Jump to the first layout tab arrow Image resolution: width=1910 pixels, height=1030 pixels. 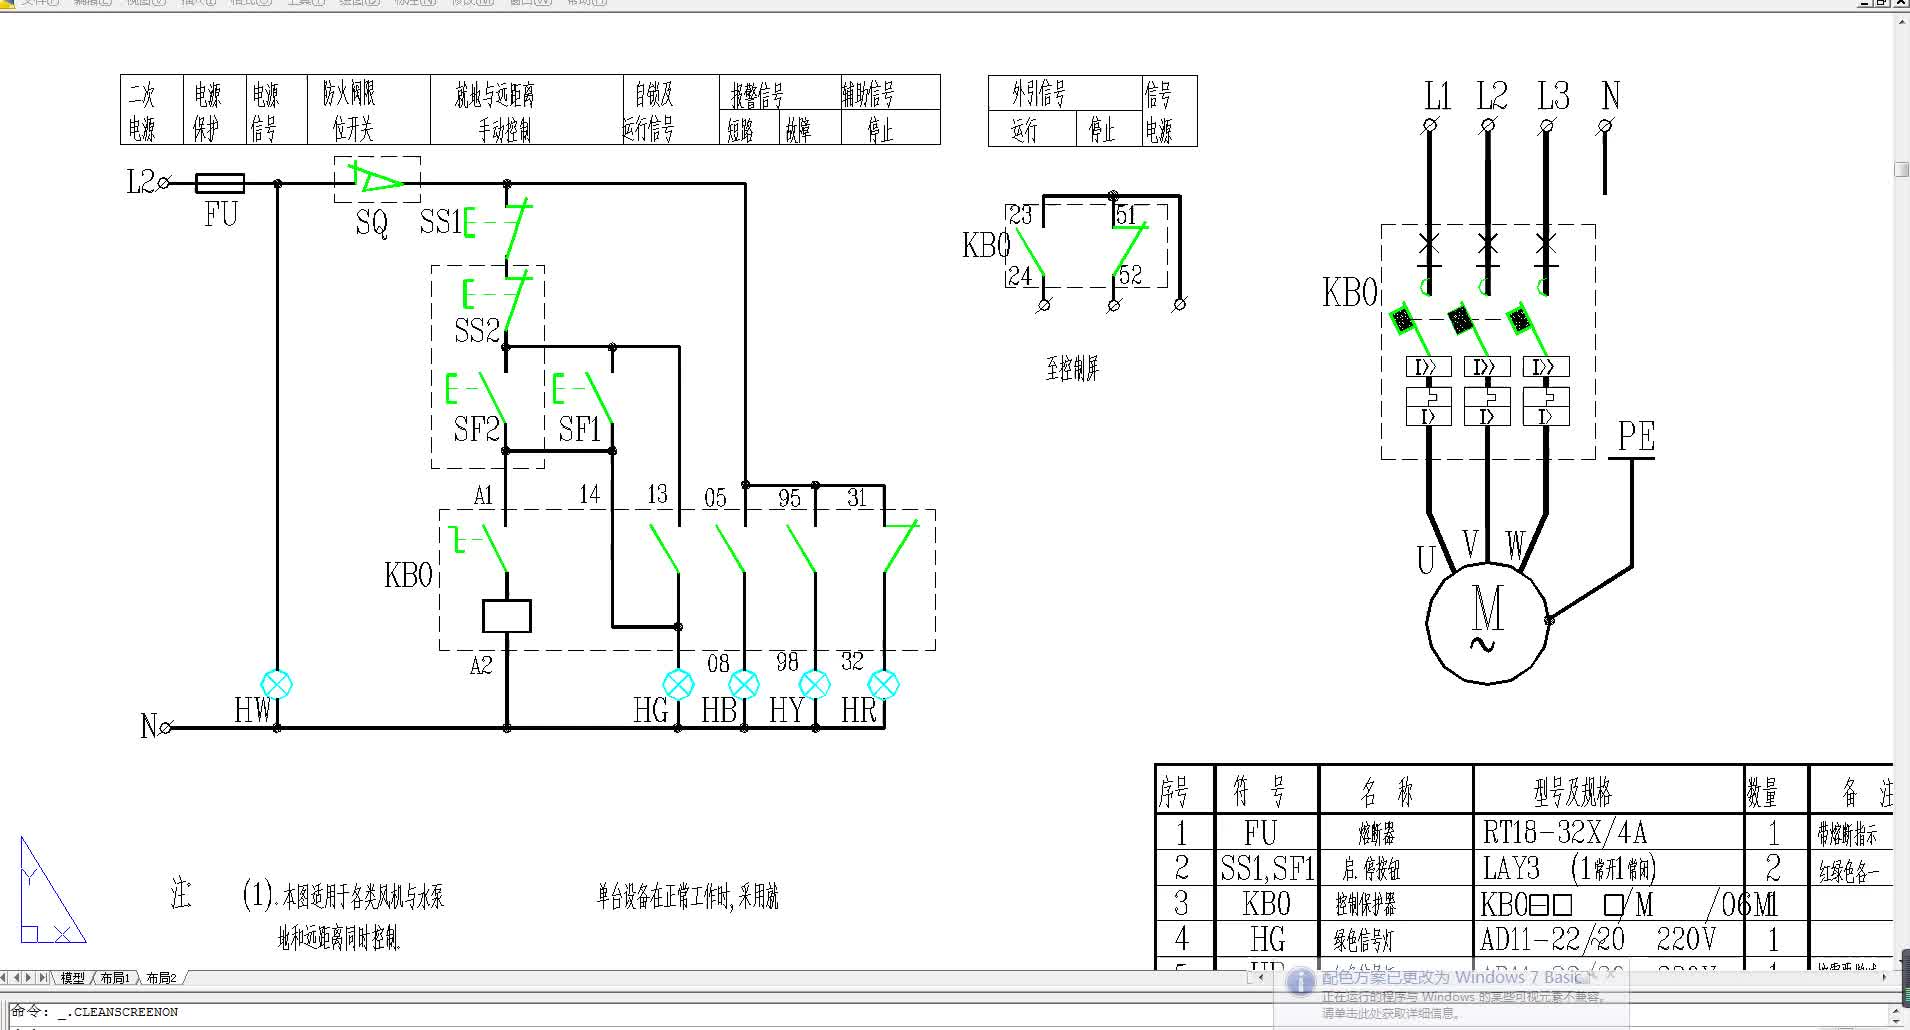tap(5, 978)
